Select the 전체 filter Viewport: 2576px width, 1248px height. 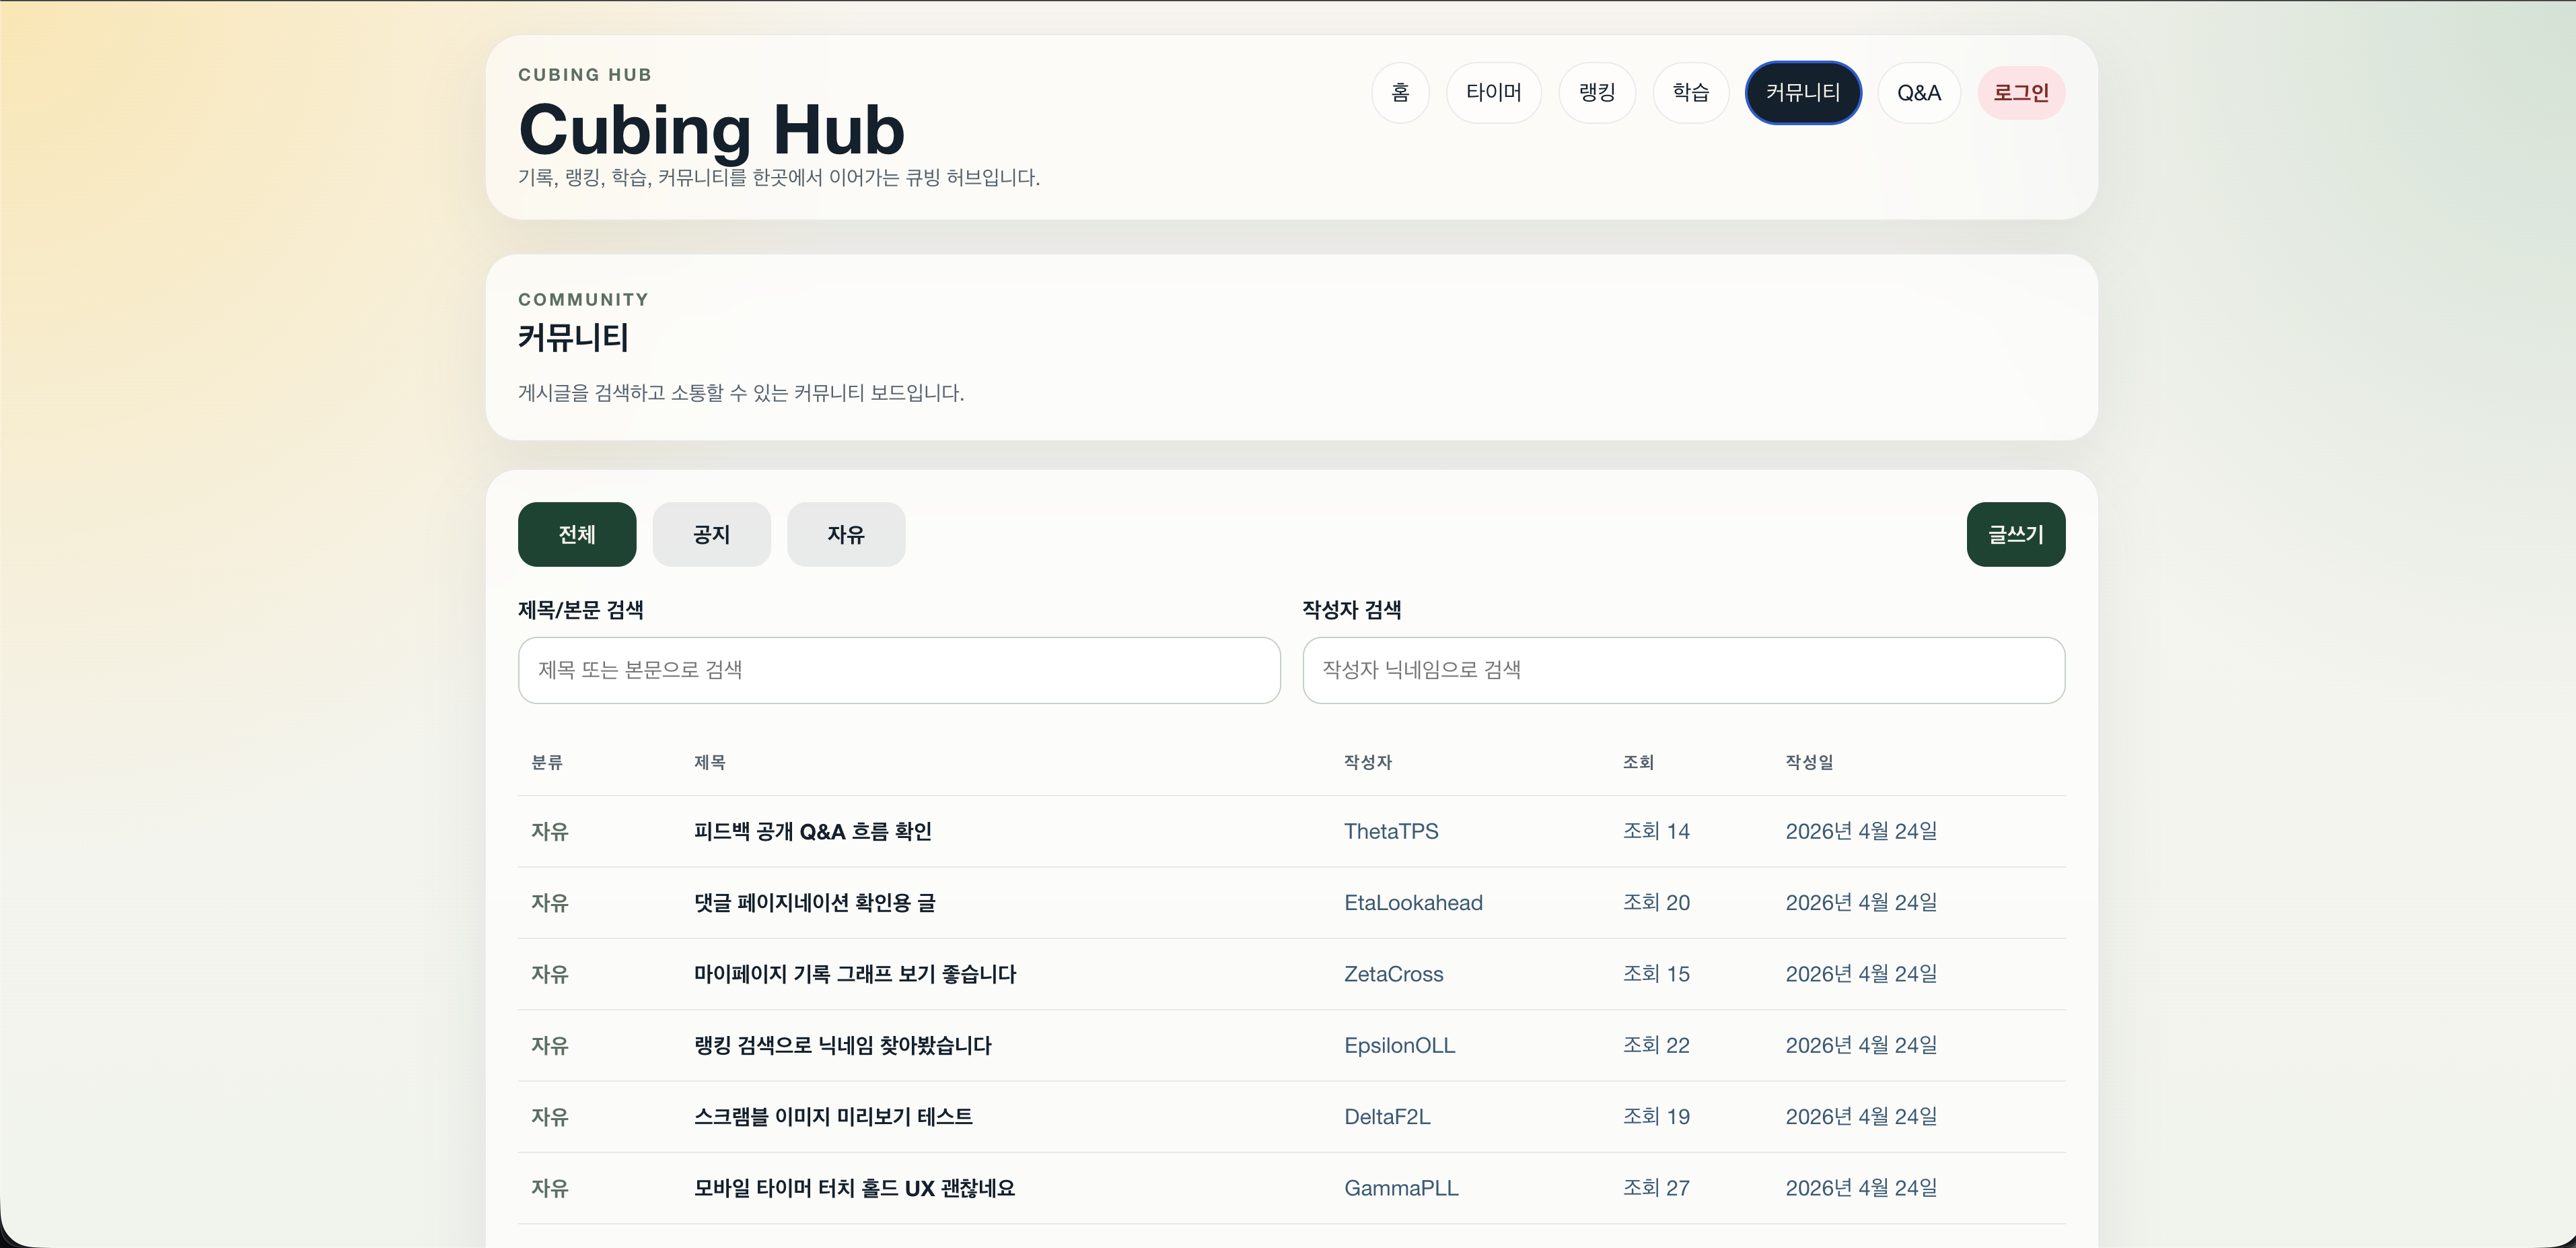pos(575,534)
